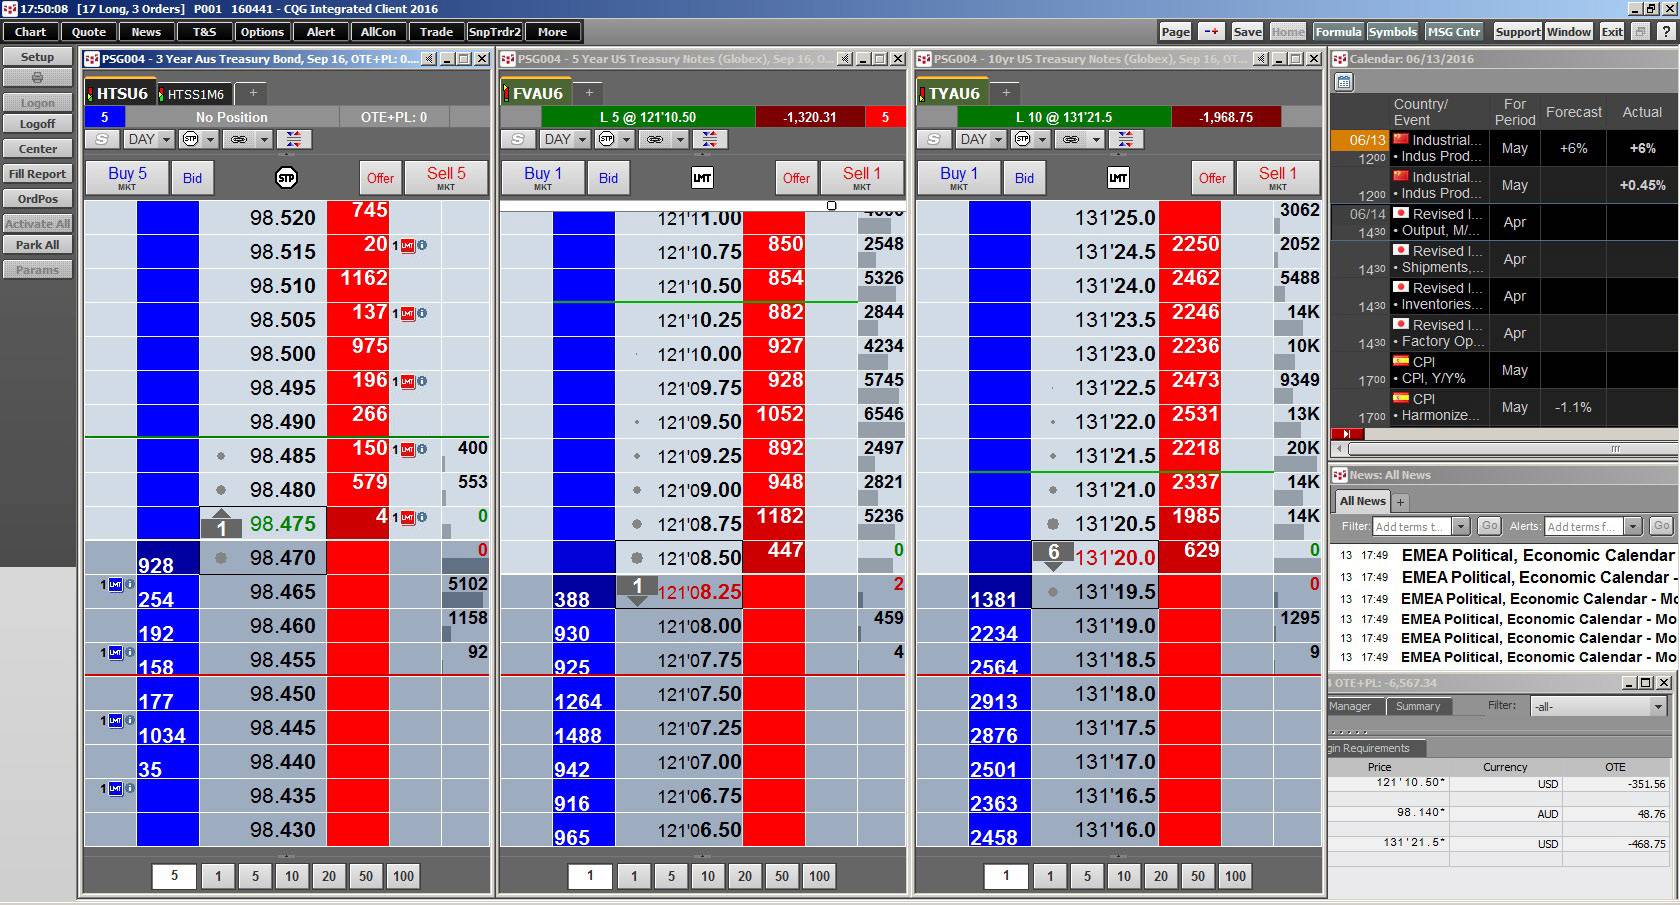Open the -all- Filter dropdown
This screenshot has width=1680, height=905.
point(1656,707)
